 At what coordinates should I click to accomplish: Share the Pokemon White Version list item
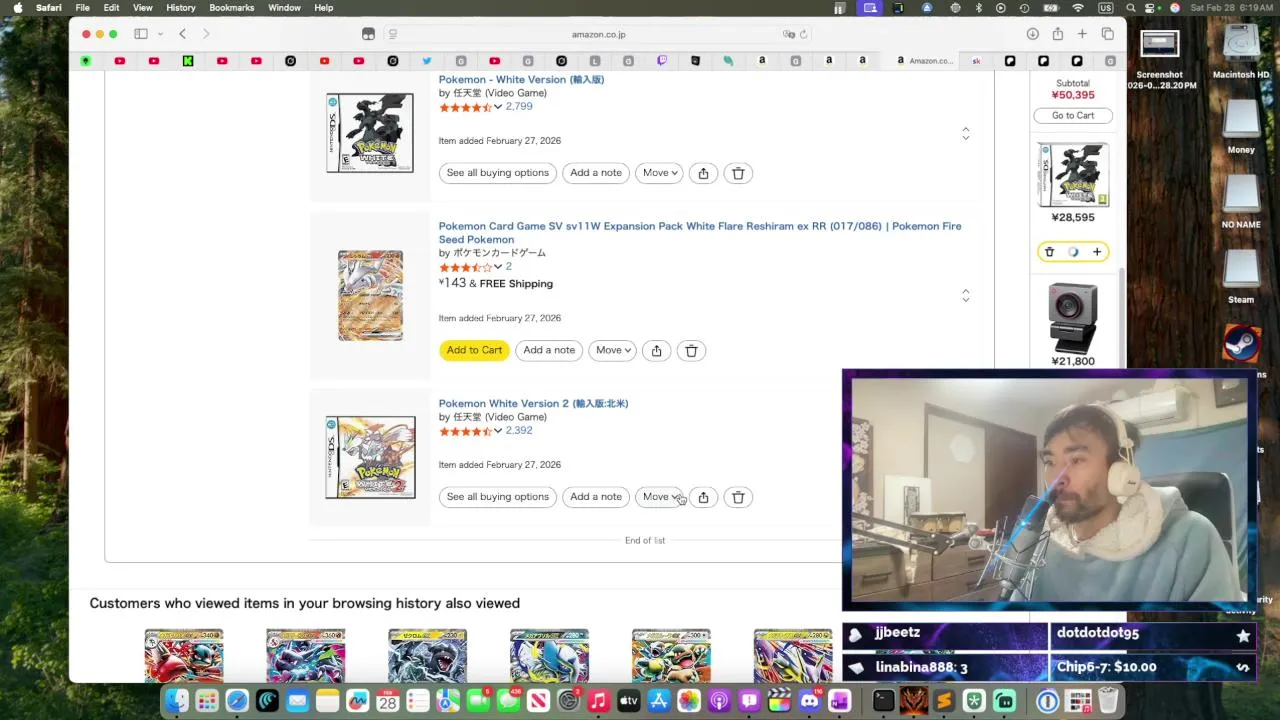[703, 173]
